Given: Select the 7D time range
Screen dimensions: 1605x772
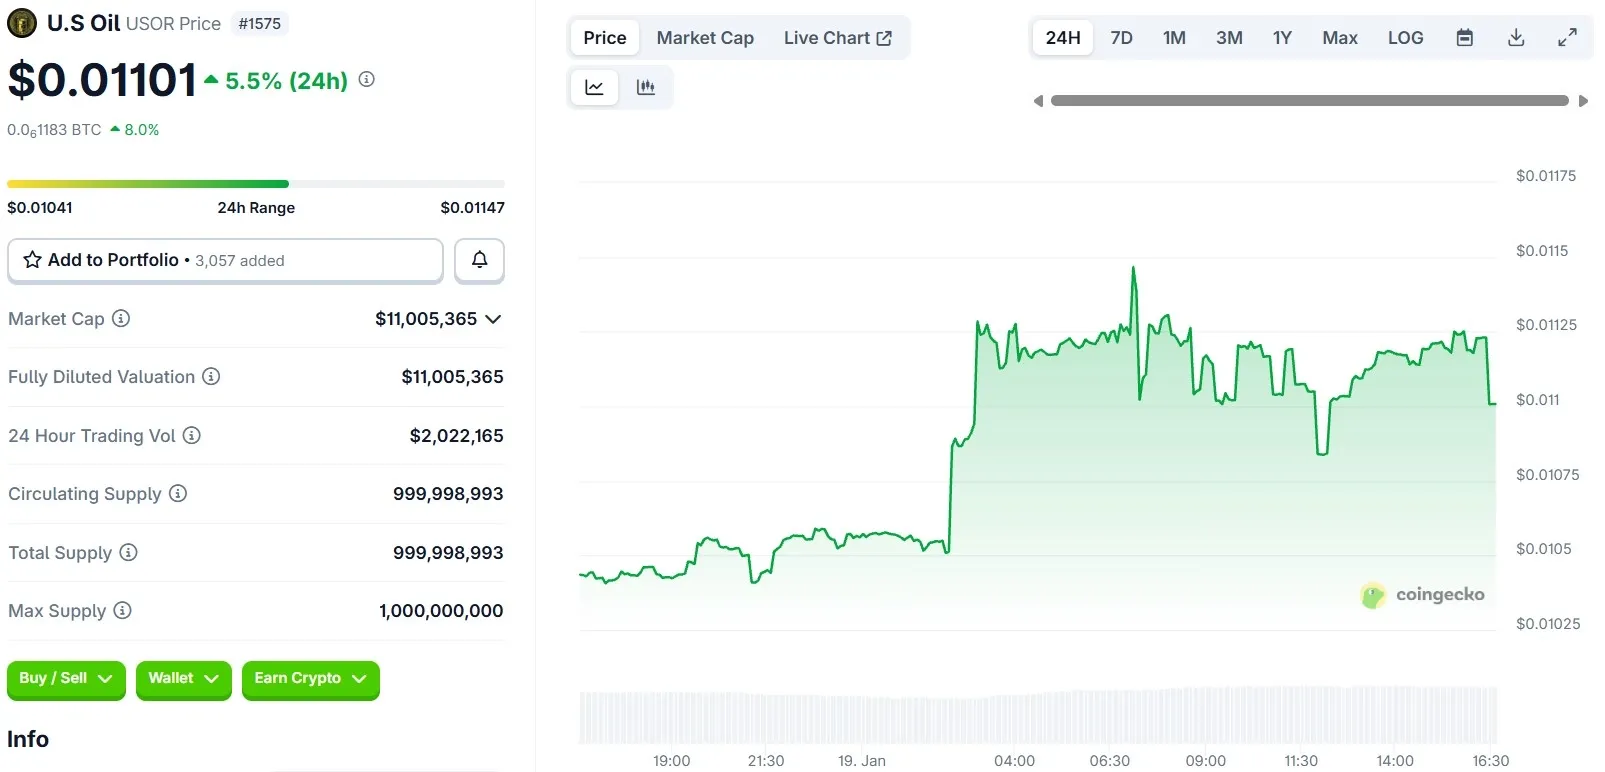Looking at the screenshot, I should tap(1121, 38).
